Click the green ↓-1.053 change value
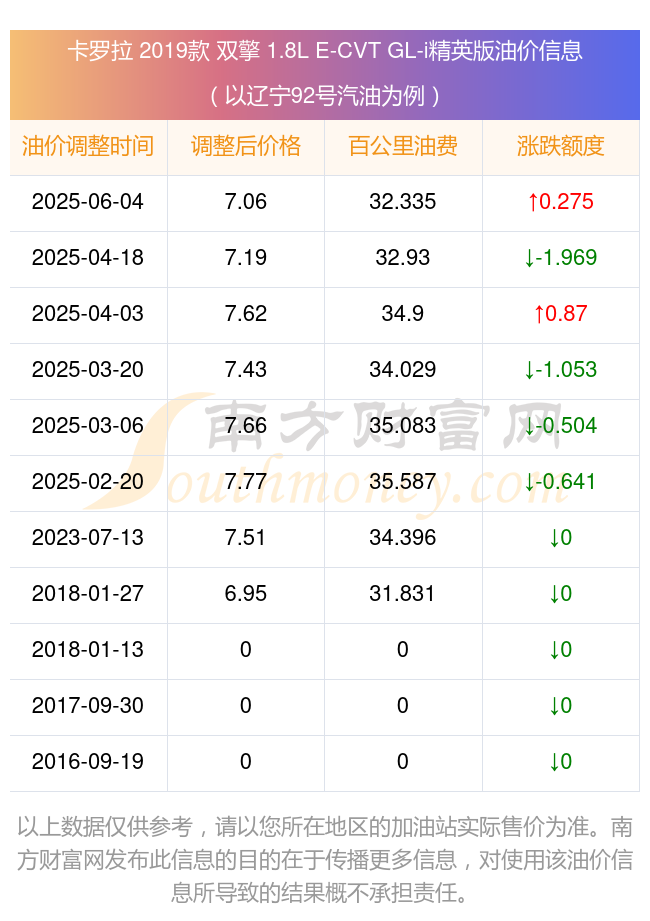 [x=561, y=369]
